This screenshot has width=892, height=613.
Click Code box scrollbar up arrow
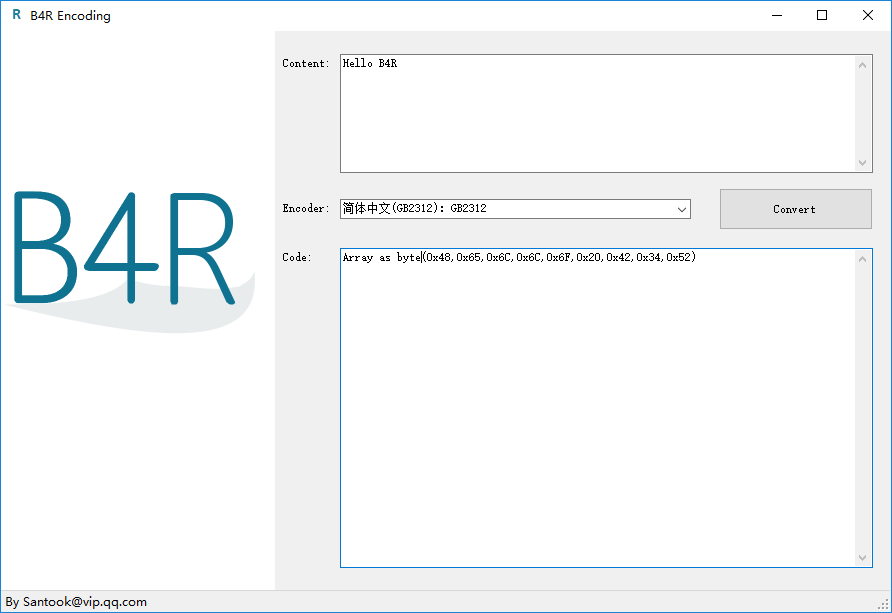tap(862, 259)
